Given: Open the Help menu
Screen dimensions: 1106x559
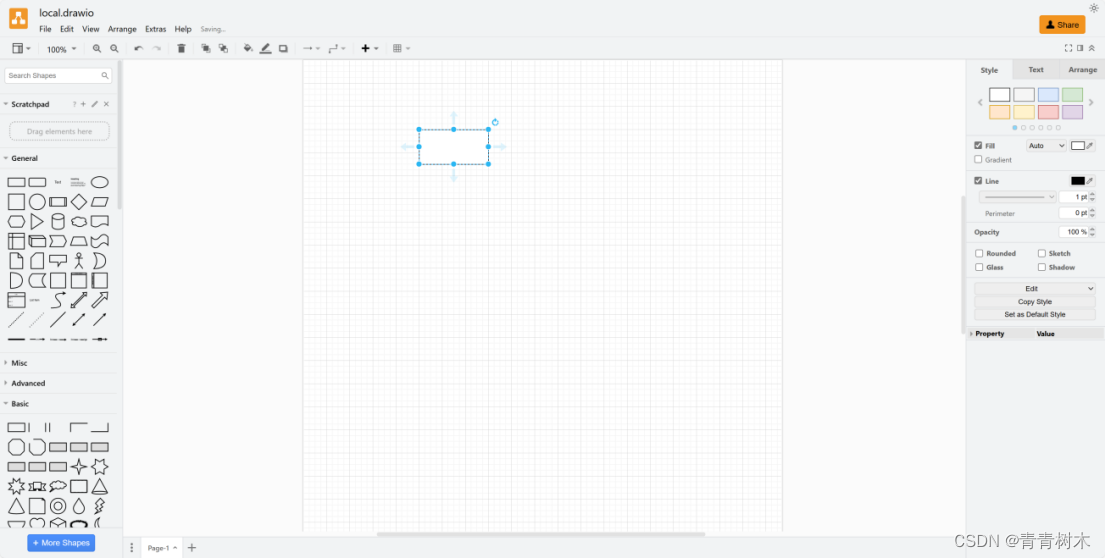Looking at the screenshot, I should 183,30.
